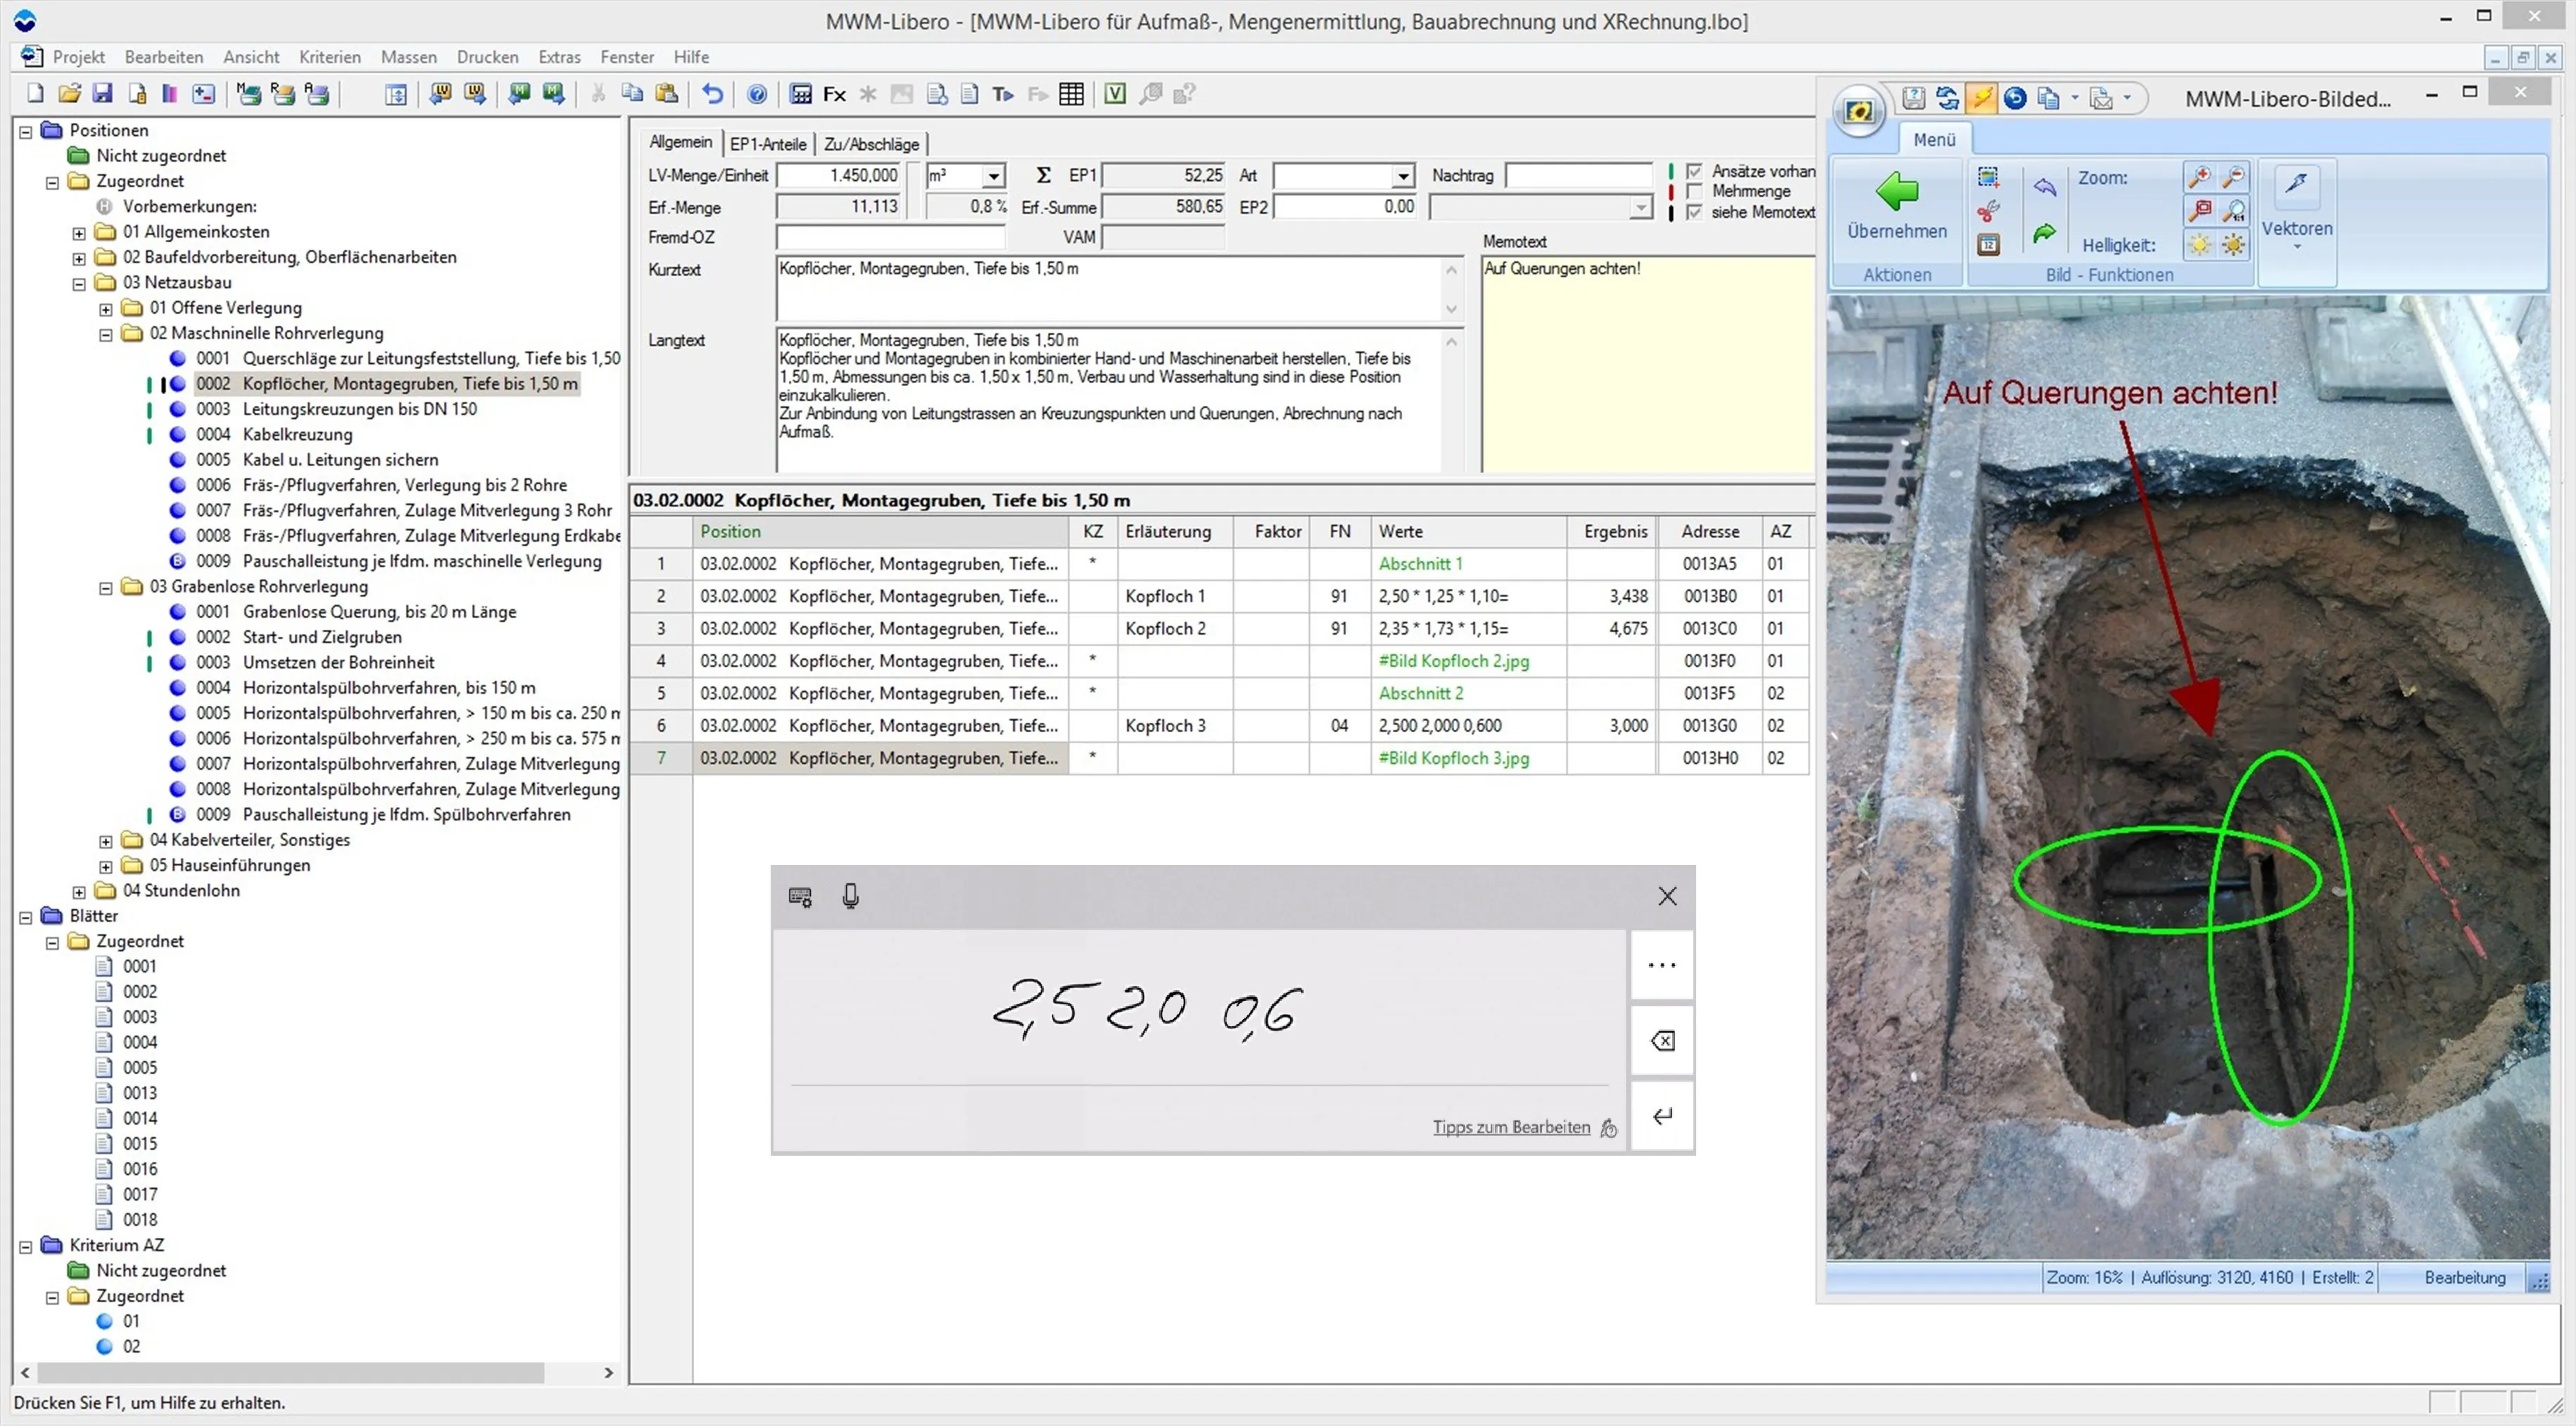Switch handwriting panel to keyboard input
Screen dimensions: 2576x1426
click(800, 897)
